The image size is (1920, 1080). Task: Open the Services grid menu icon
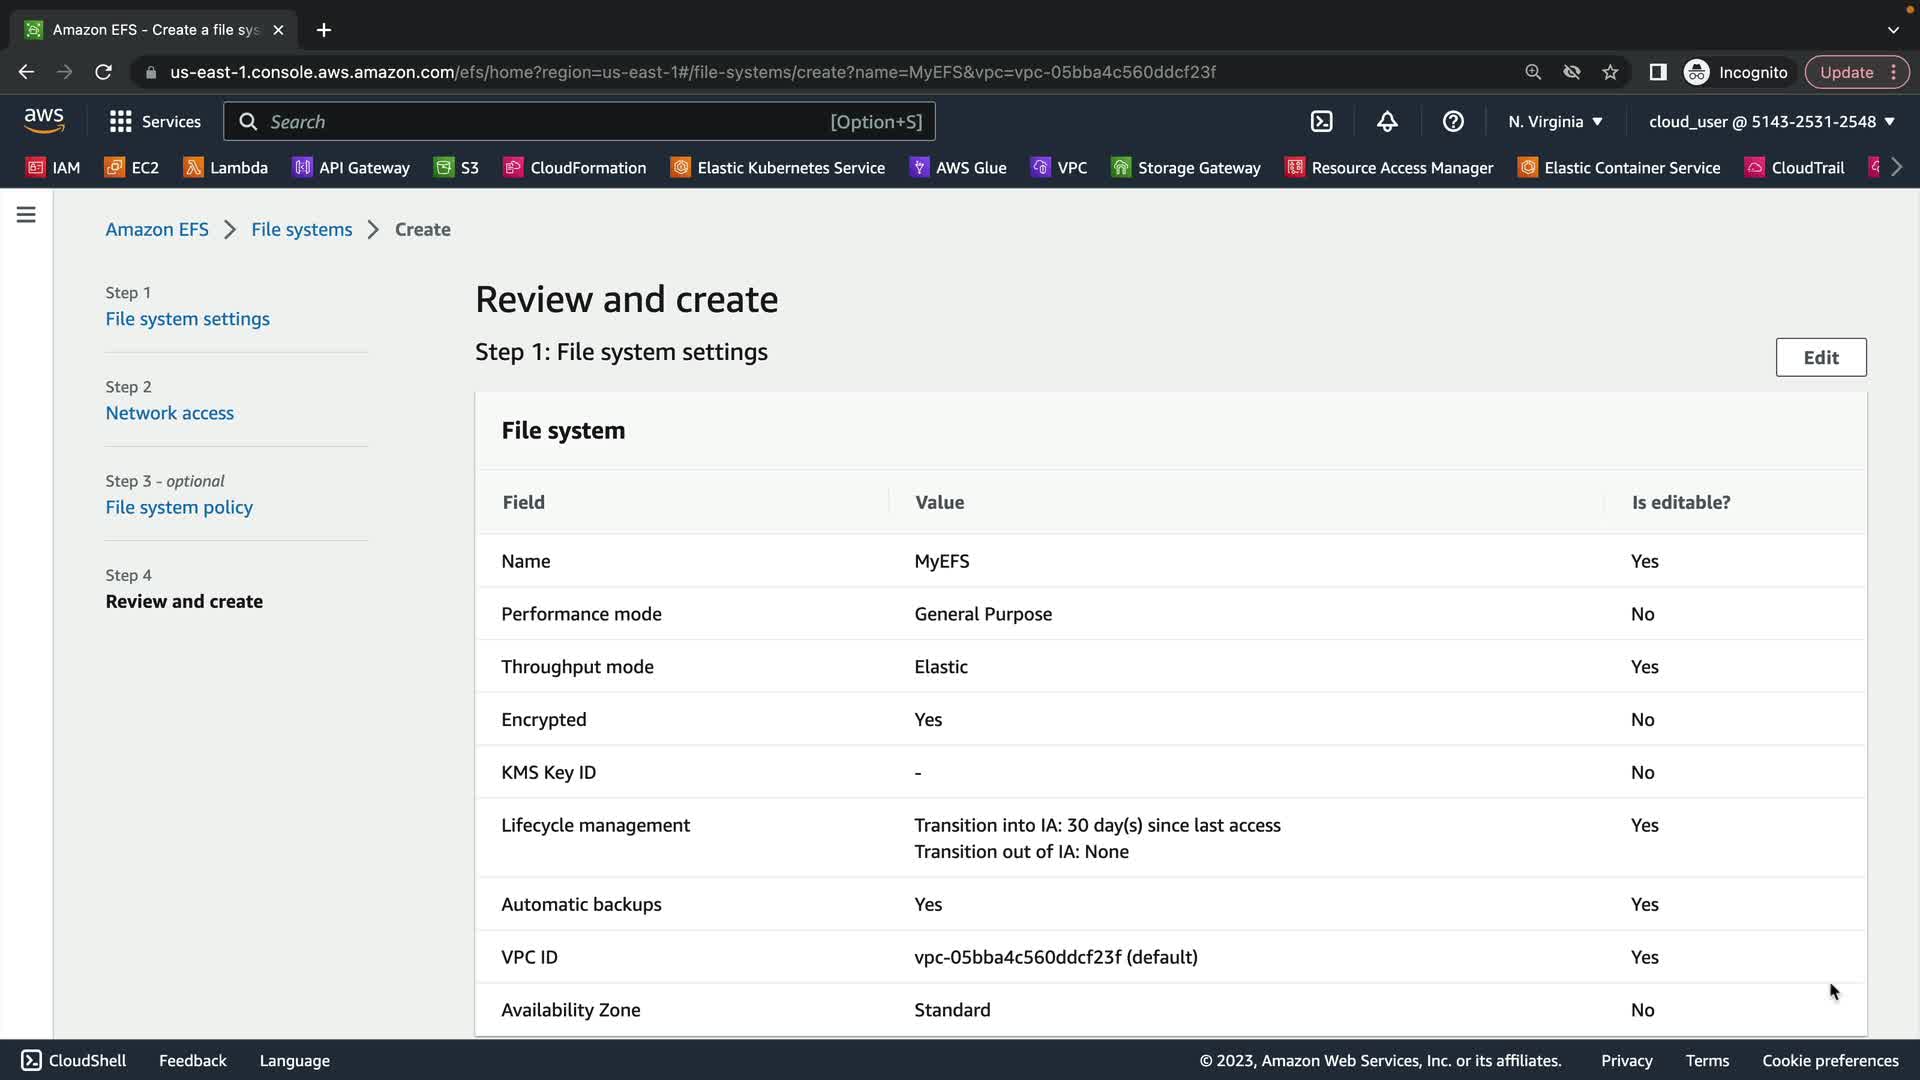click(121, 122)
